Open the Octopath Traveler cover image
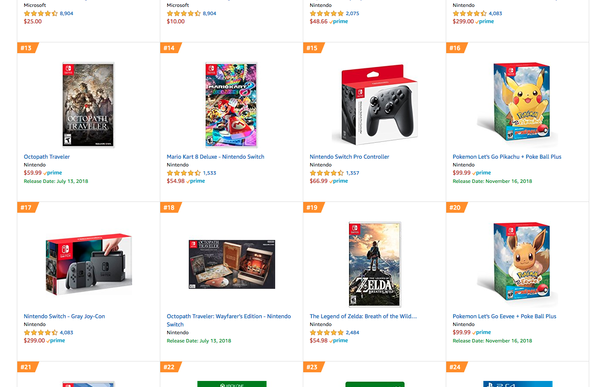The image size is (600, 387). click(88, 105)
